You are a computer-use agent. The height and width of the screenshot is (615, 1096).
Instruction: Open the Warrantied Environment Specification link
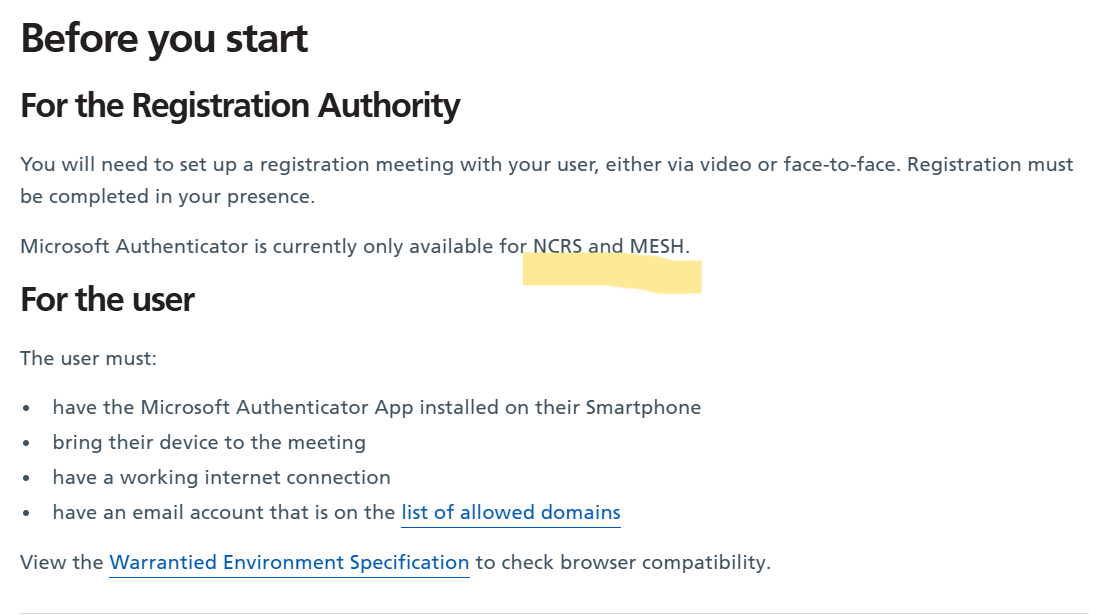pyautogui.click(x=289, y=562)
